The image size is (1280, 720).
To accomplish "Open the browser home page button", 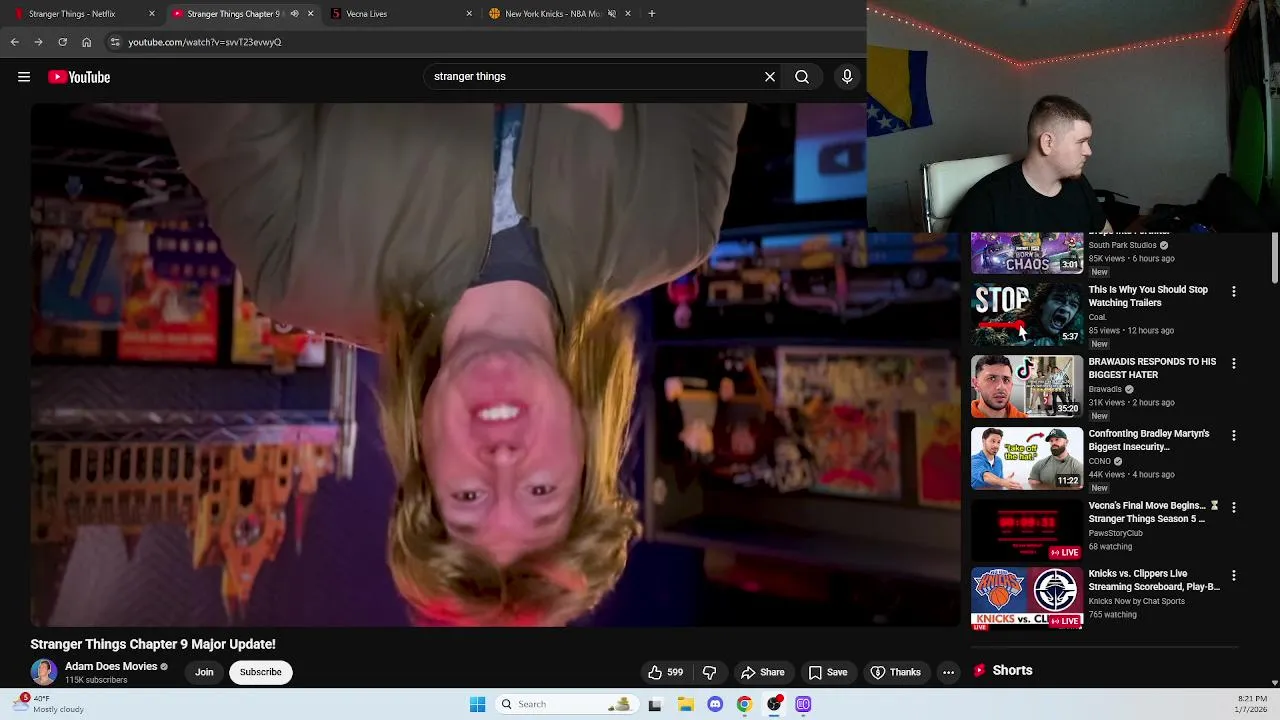I will click(x=86, y=42).
